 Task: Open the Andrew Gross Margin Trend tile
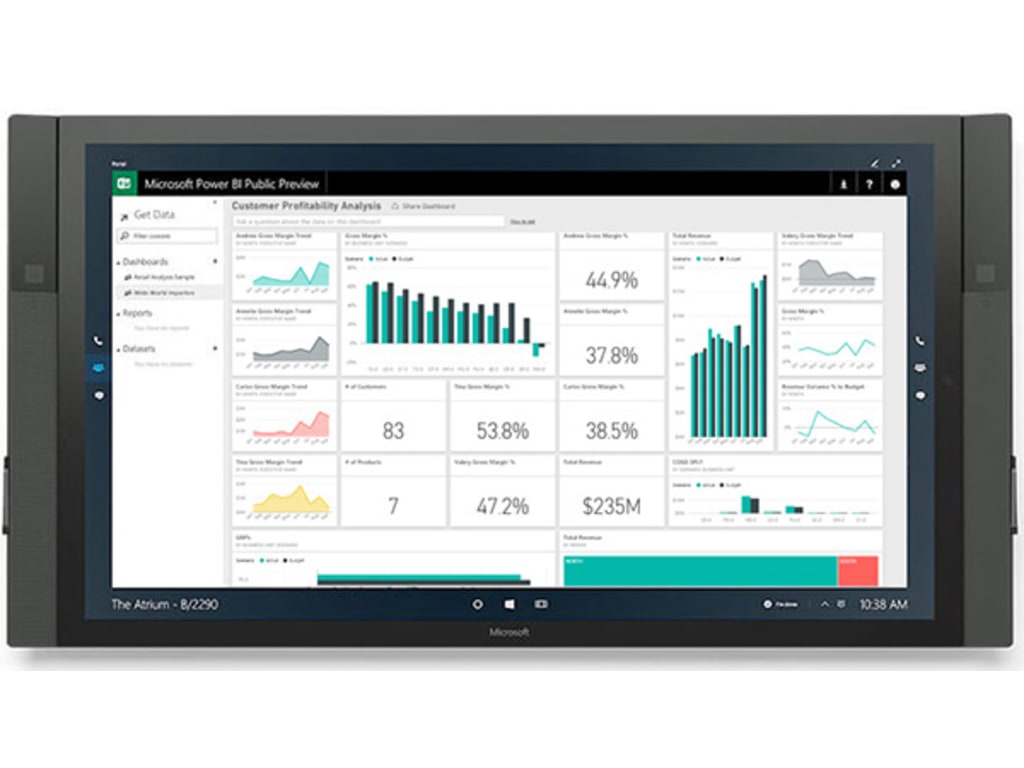pyautogui.click(x=285, y=266)
